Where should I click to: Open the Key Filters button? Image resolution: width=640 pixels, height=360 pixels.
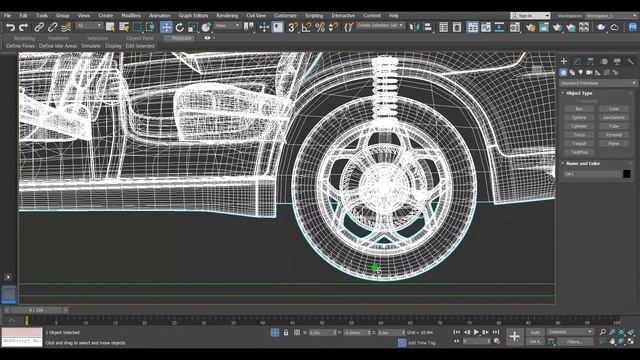point(575,341)
